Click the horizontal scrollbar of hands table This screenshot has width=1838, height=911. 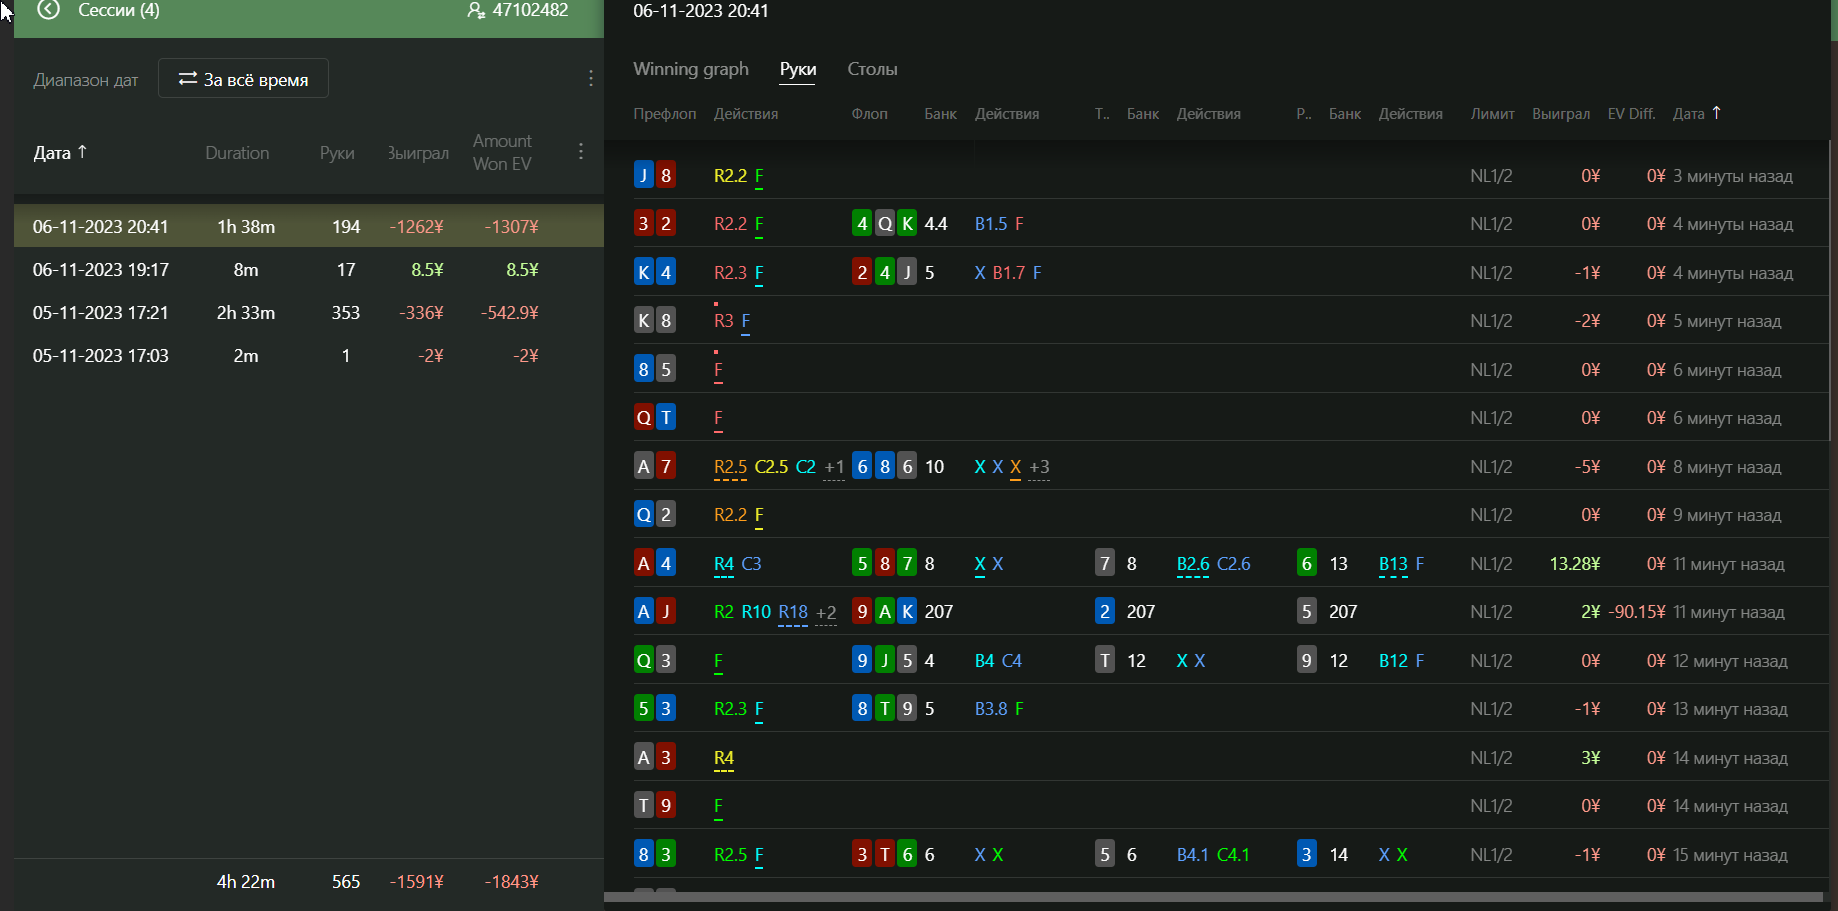click(x=1213, y=897)
